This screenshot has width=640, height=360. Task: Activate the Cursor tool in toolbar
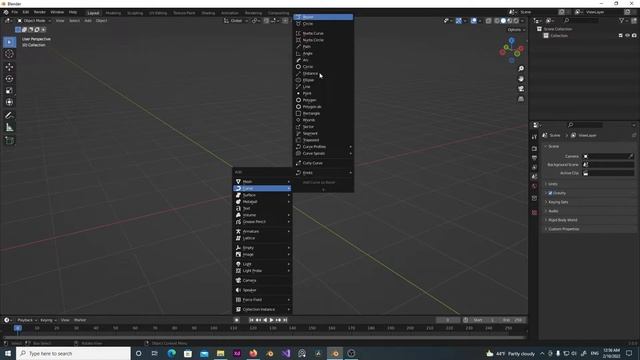pyautogui.click(x=9, y=54)
